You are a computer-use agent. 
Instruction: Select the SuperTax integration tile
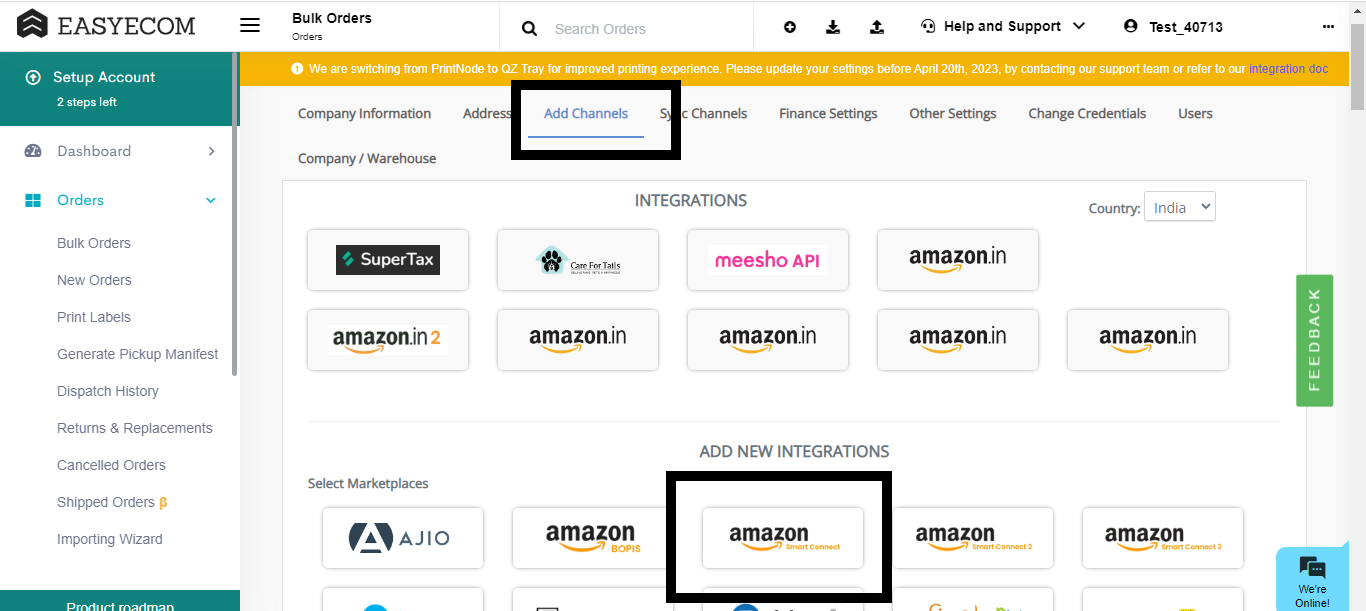388,260
